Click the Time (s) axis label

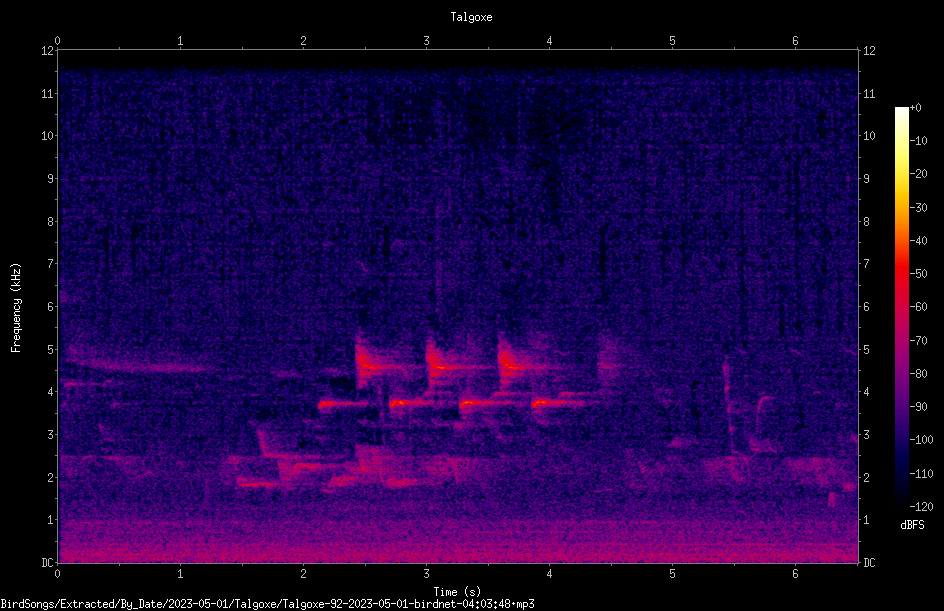click(x=457, y=592)
